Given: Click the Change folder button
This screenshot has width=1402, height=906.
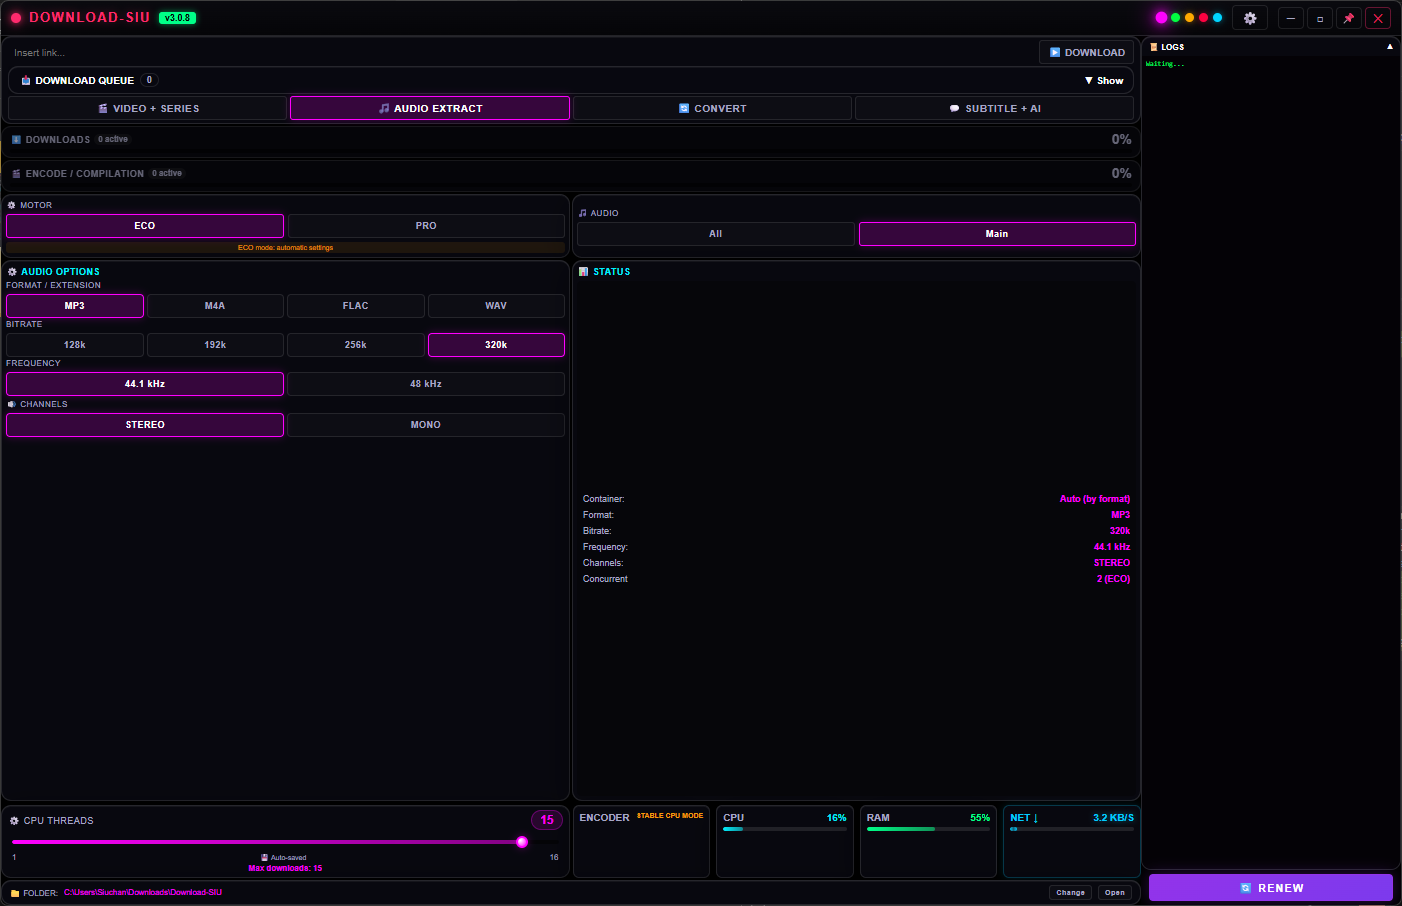Looking at the screenshot, I should coord(1070,893).
